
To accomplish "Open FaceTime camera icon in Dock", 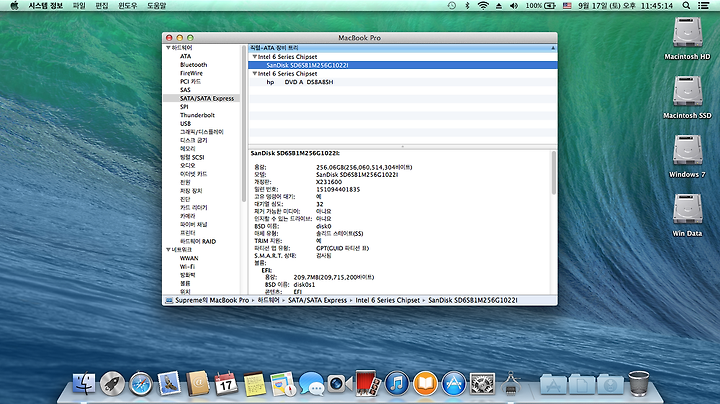I will [x=340, y=383].
